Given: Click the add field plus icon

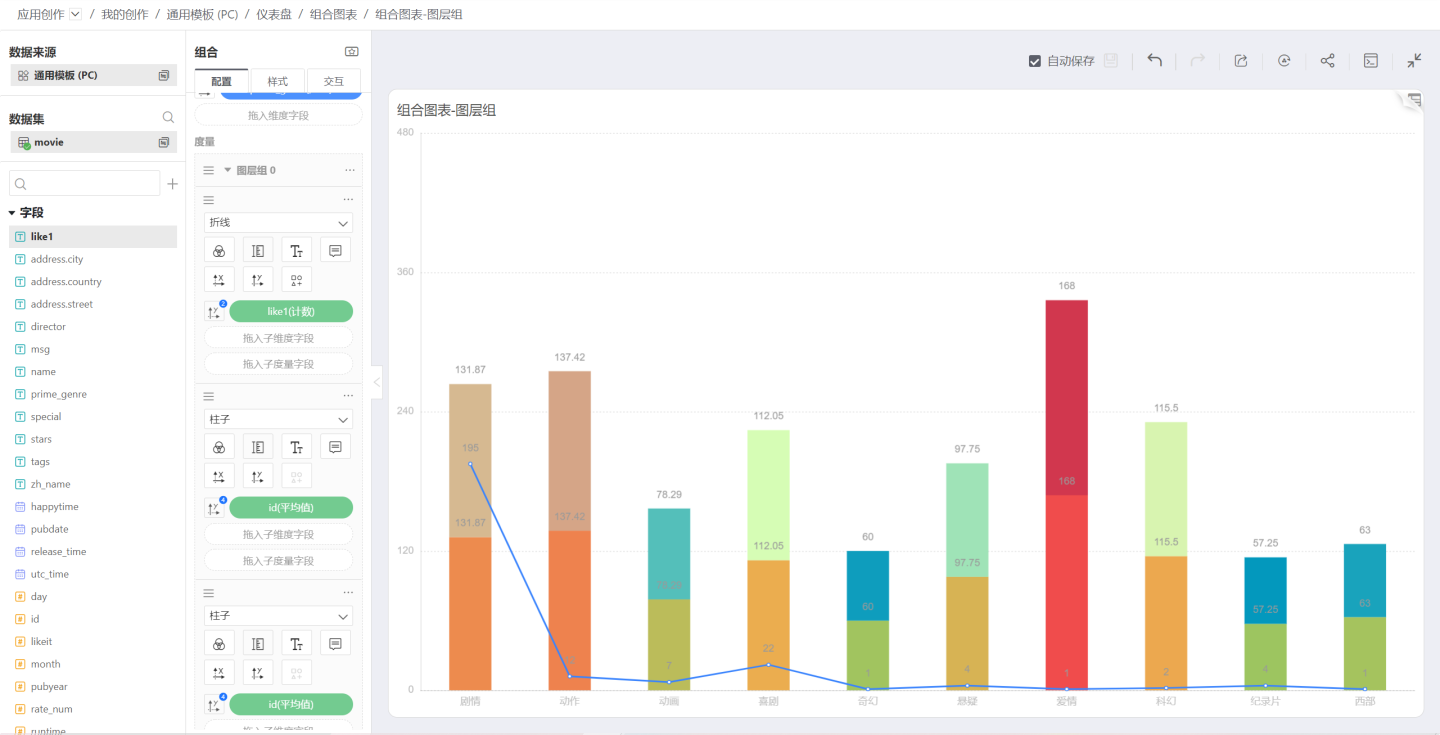Looking at the screenshot, I should tap(172, 184).
